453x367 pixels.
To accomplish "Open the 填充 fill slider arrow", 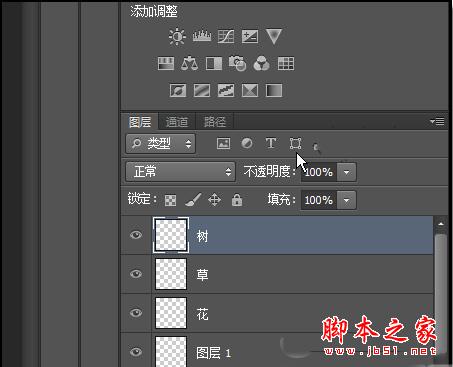I will click(347, 200).
